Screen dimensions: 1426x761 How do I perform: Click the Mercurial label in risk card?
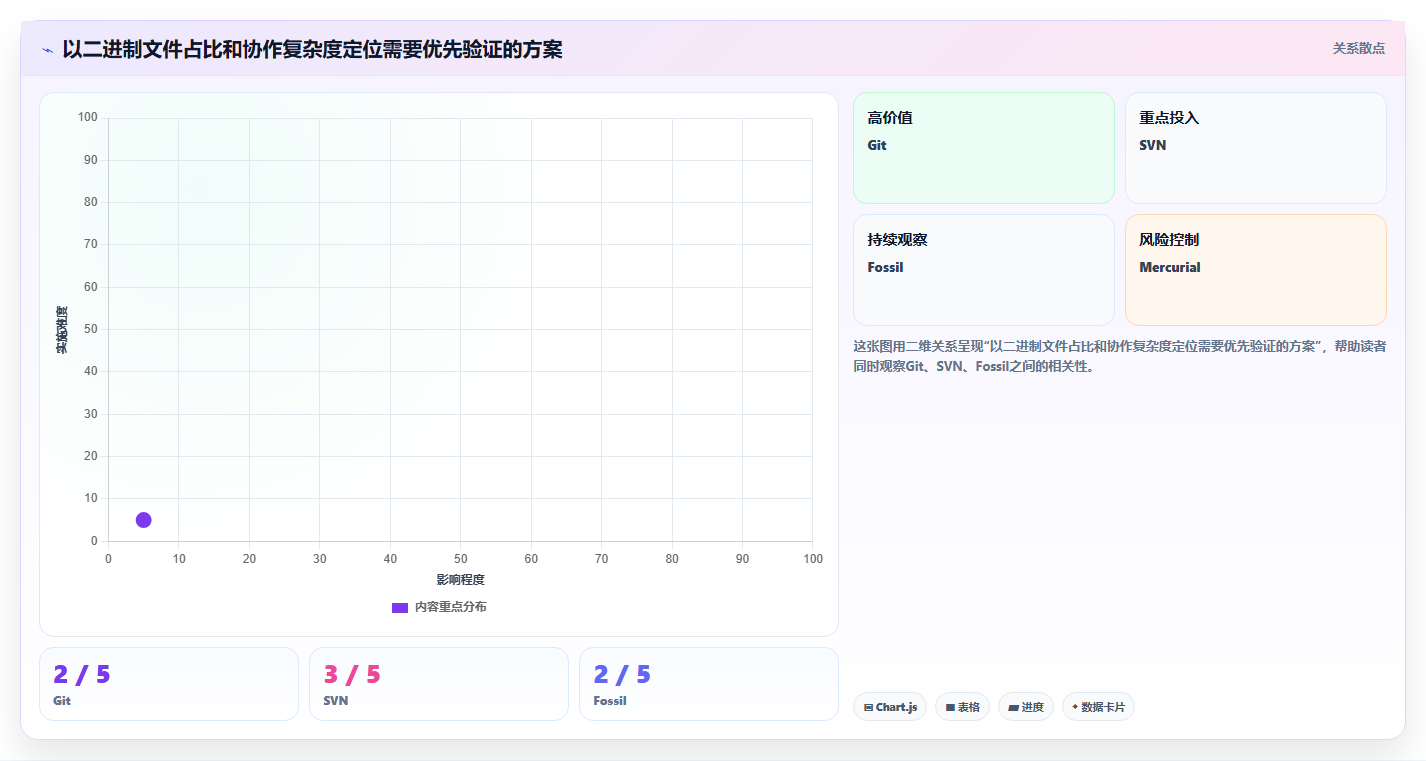[1170, 267]
